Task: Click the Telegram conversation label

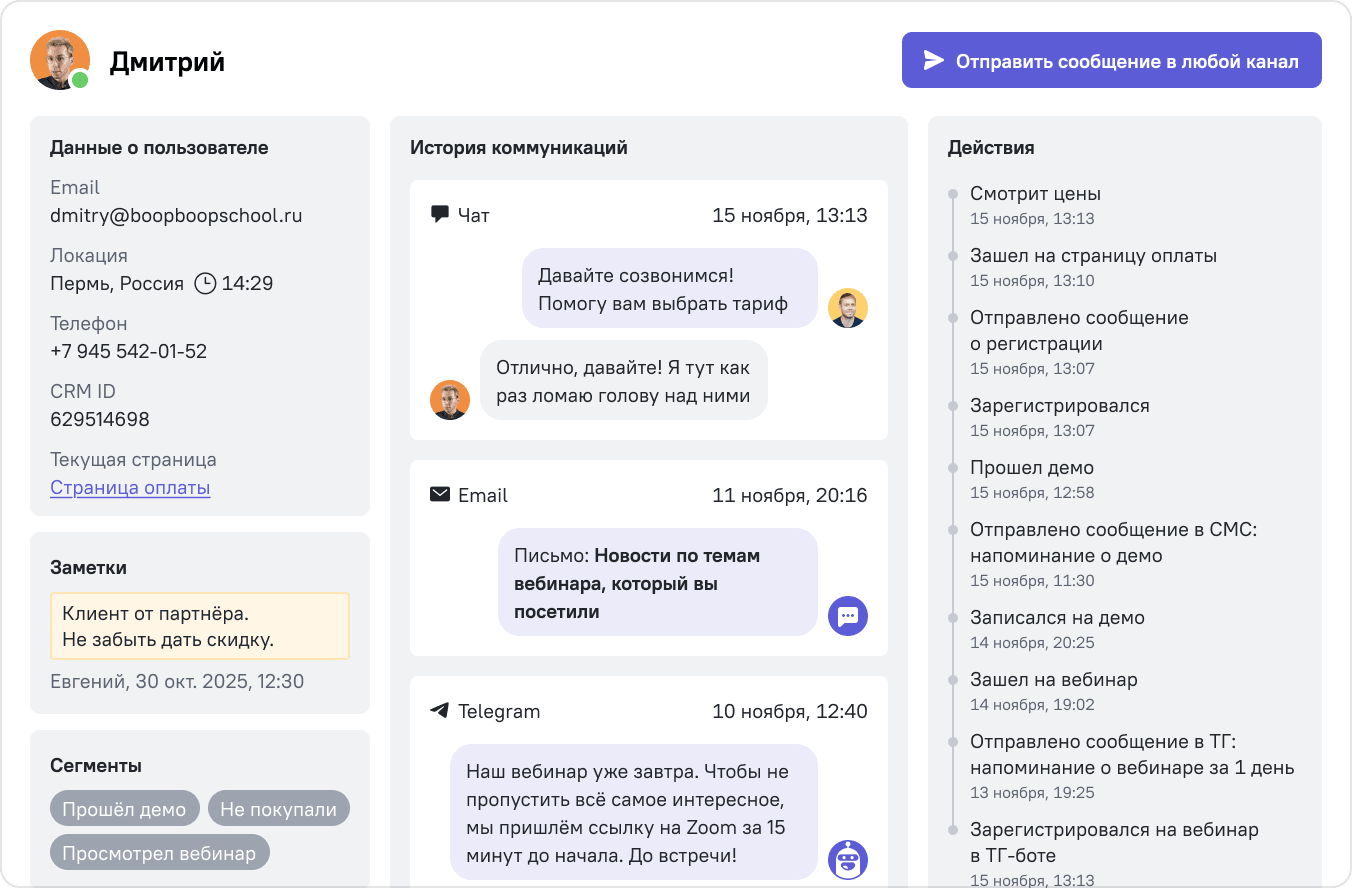Action: click(499, 712)
